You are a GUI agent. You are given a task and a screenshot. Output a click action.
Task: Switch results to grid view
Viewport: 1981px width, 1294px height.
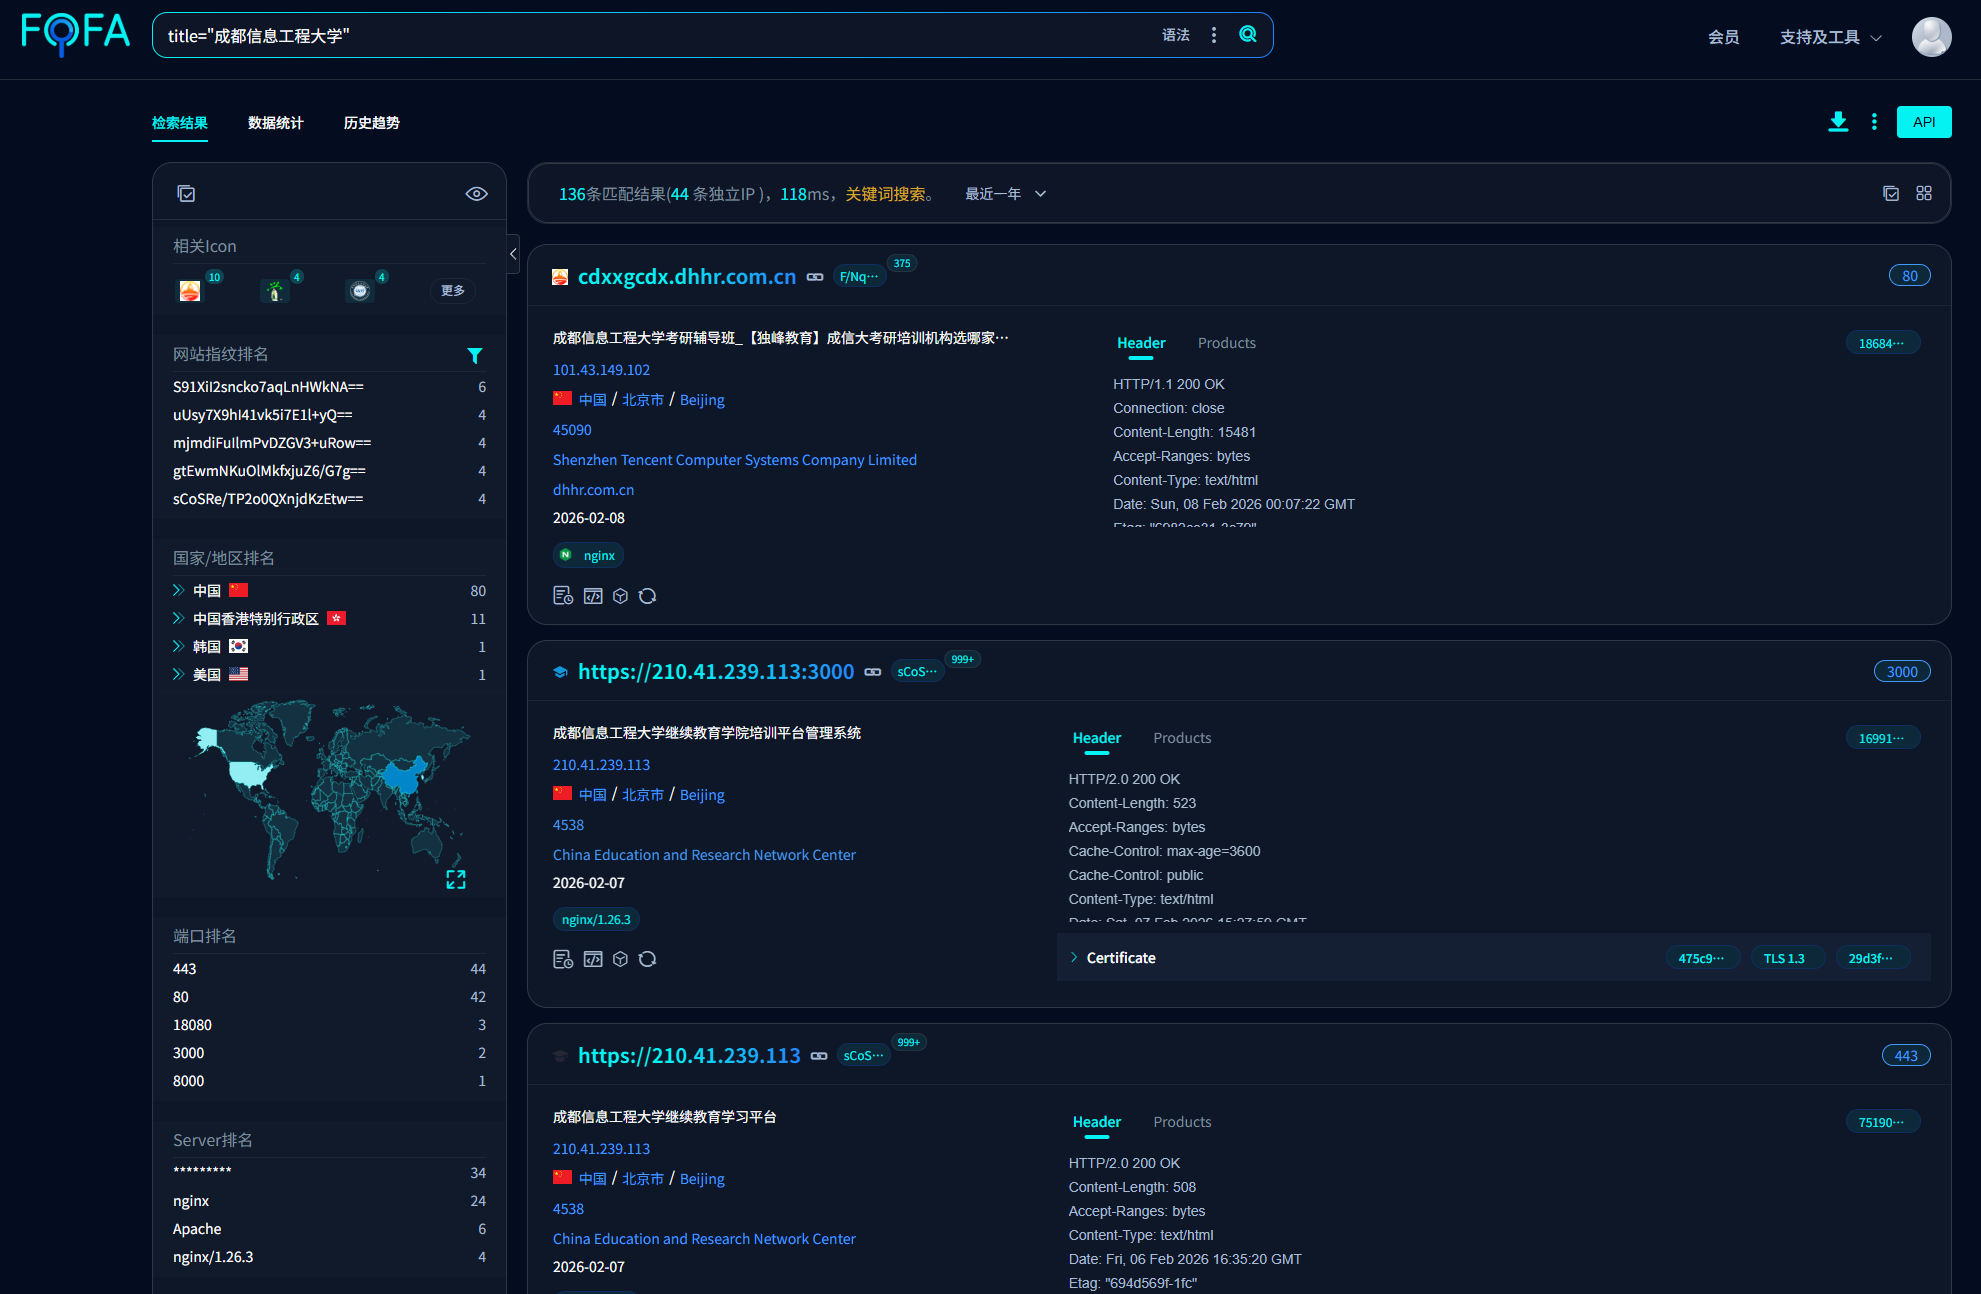click(x=1924, y=193)
